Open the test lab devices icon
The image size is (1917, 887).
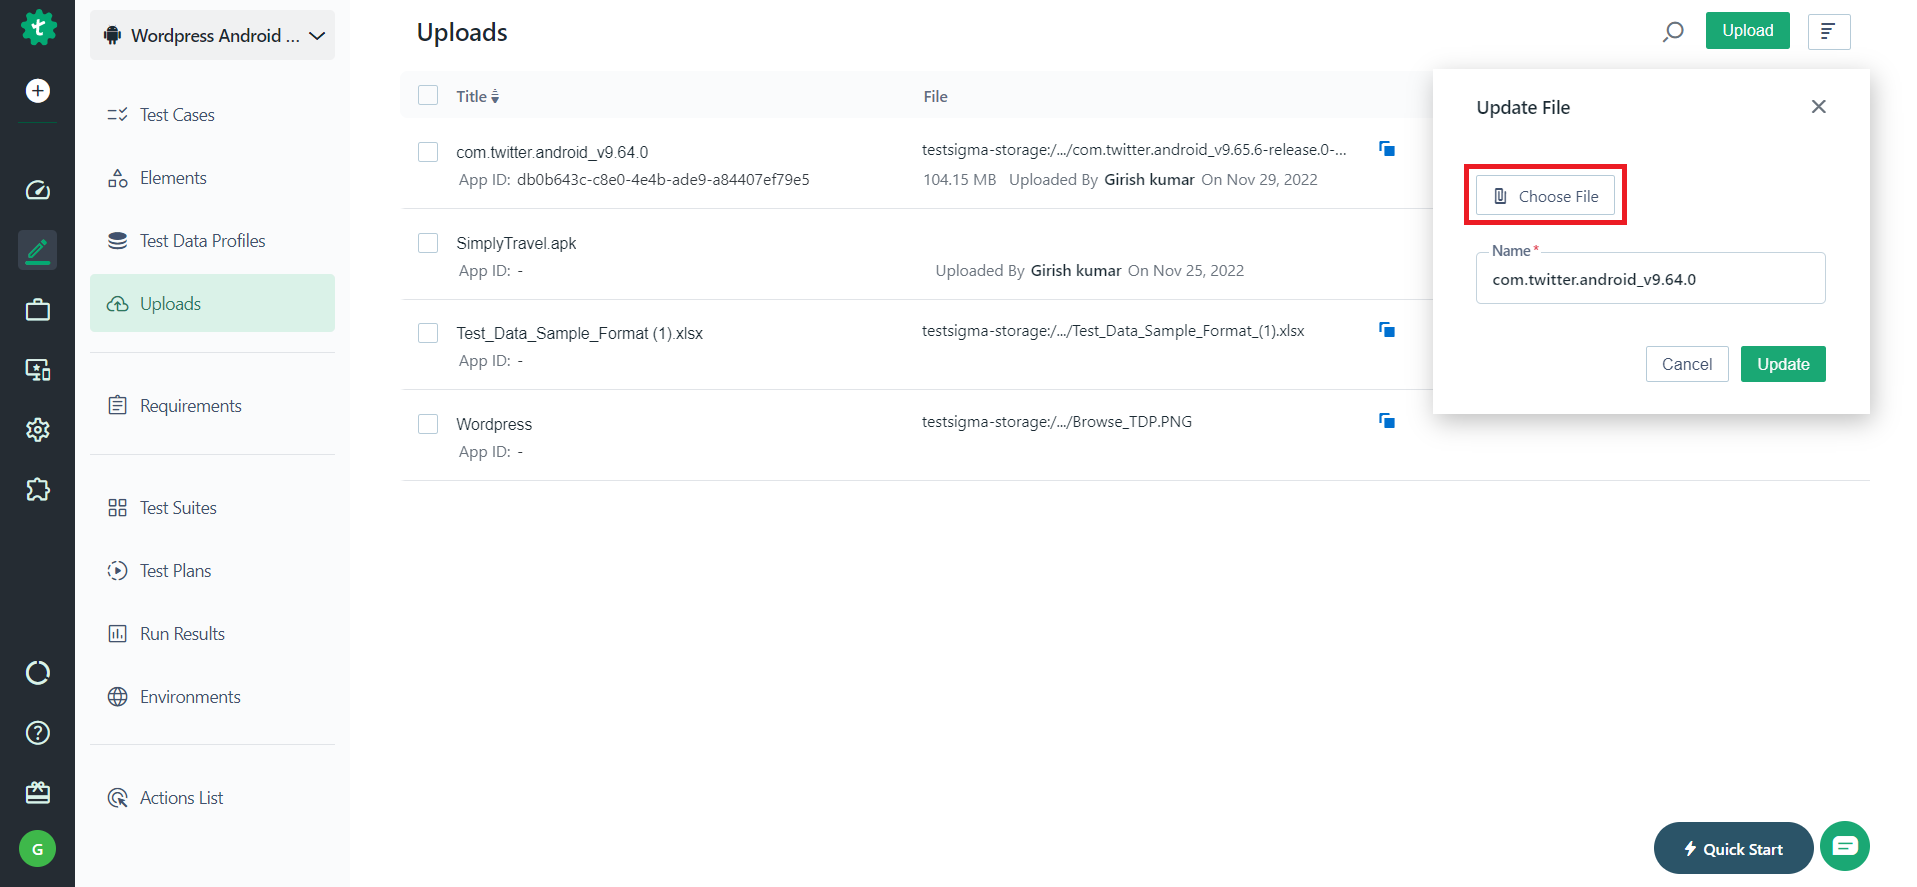pyautogui.click(x=38, y=370)
